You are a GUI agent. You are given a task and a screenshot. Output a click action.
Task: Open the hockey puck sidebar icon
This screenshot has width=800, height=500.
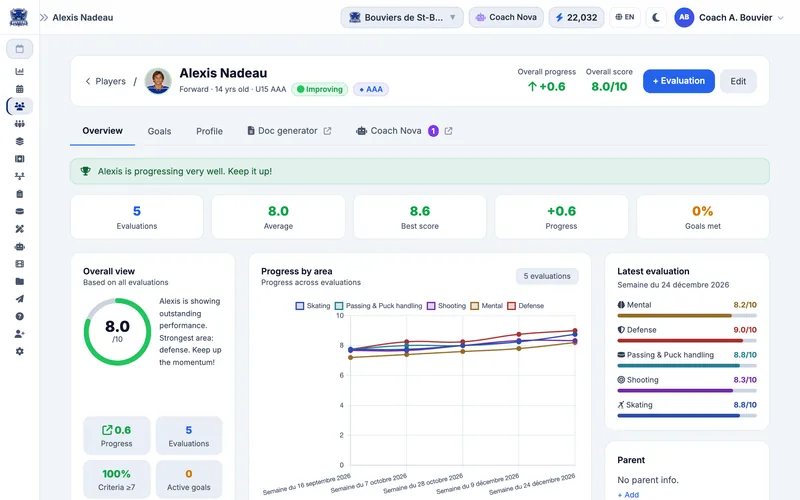[x=19, y=211]
